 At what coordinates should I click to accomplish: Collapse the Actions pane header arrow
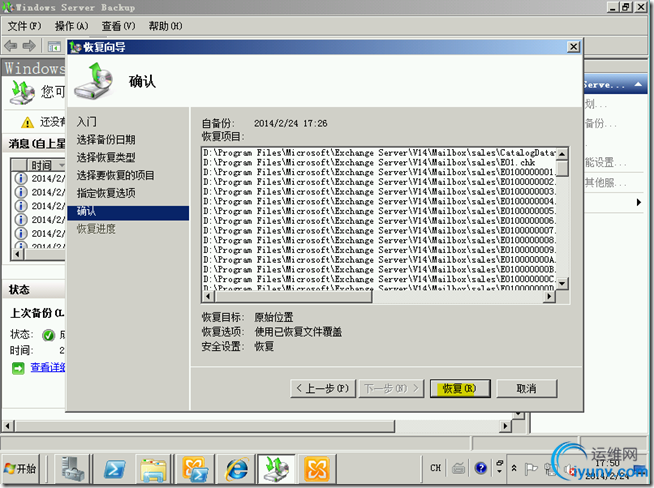[x=638, y=85]
